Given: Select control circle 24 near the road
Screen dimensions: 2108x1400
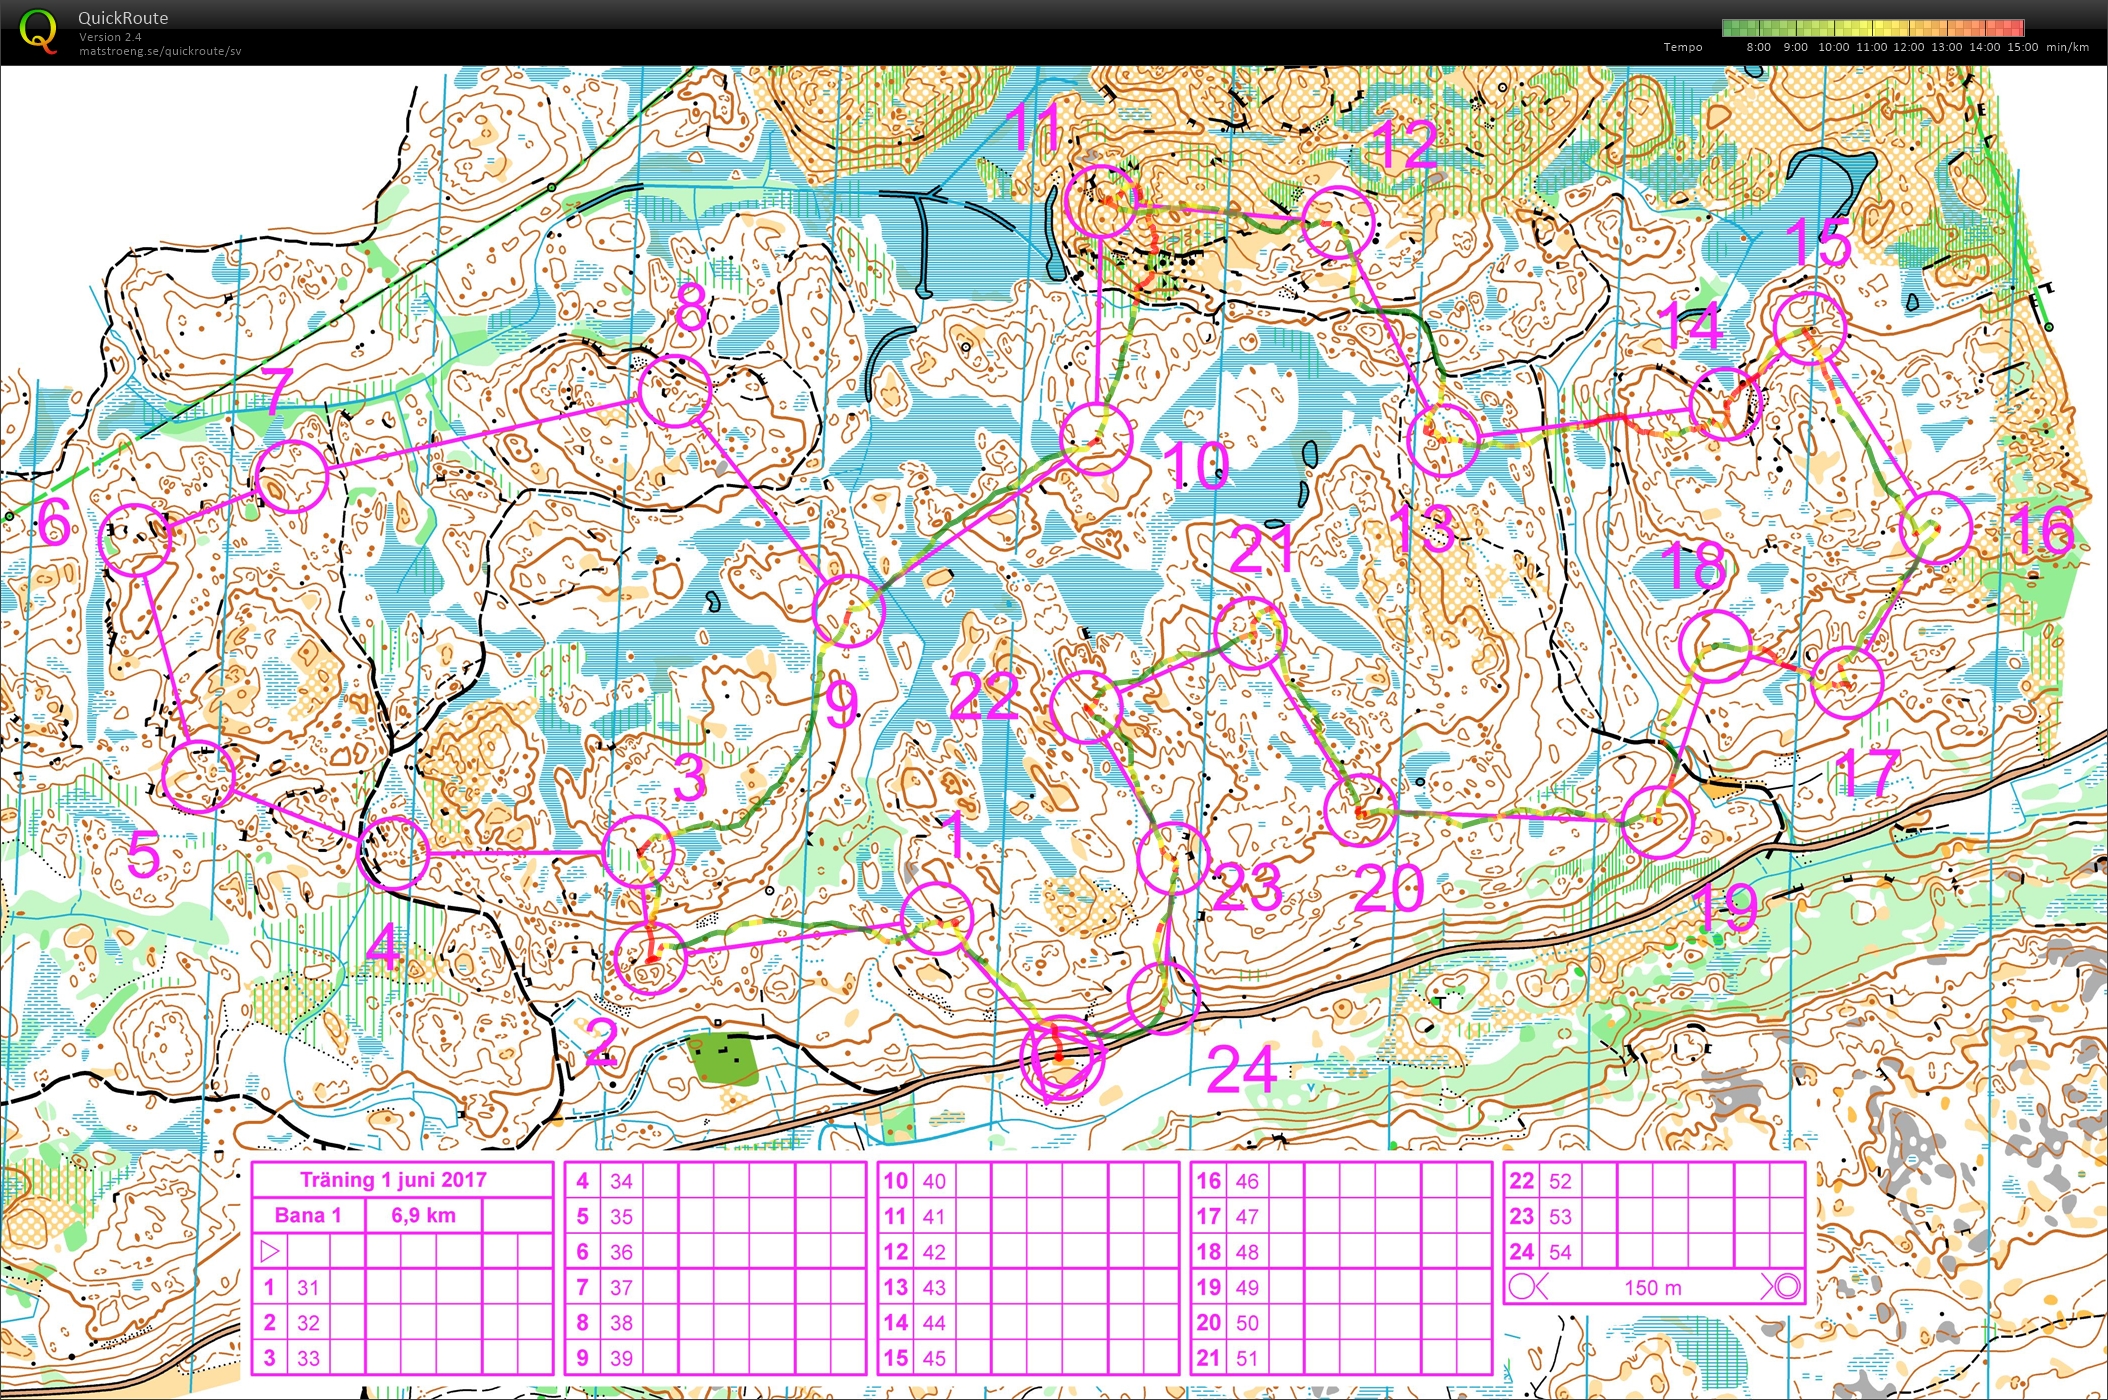Looking at the screenshot, I should pyautogui.click(x=1163, y=997).
